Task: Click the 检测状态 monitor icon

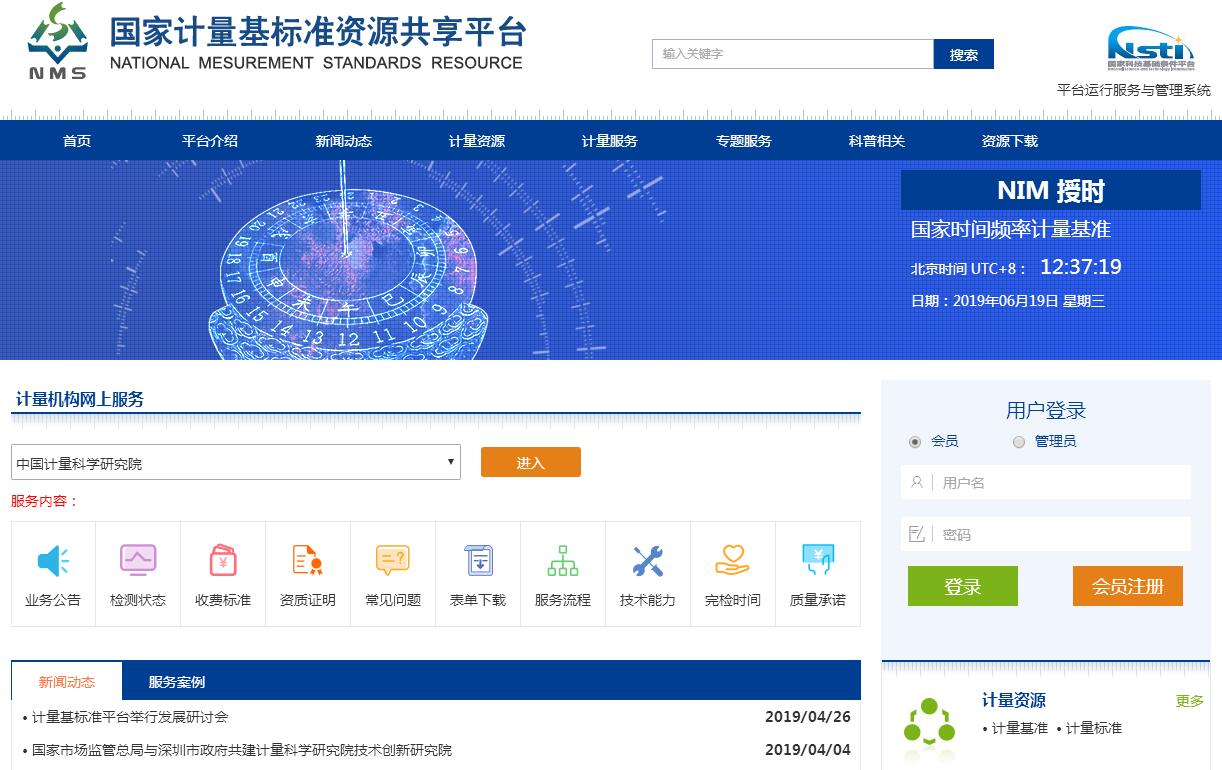Action: pyautogui.click(x=138, y=561)
